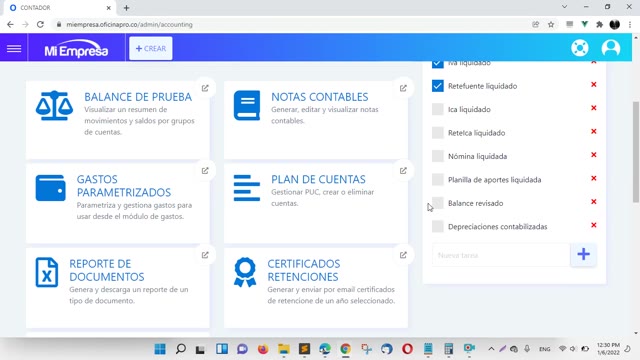Open Chrome three-dot menu
Viewport: 640px width, 360px height.
tap(630, 24)
